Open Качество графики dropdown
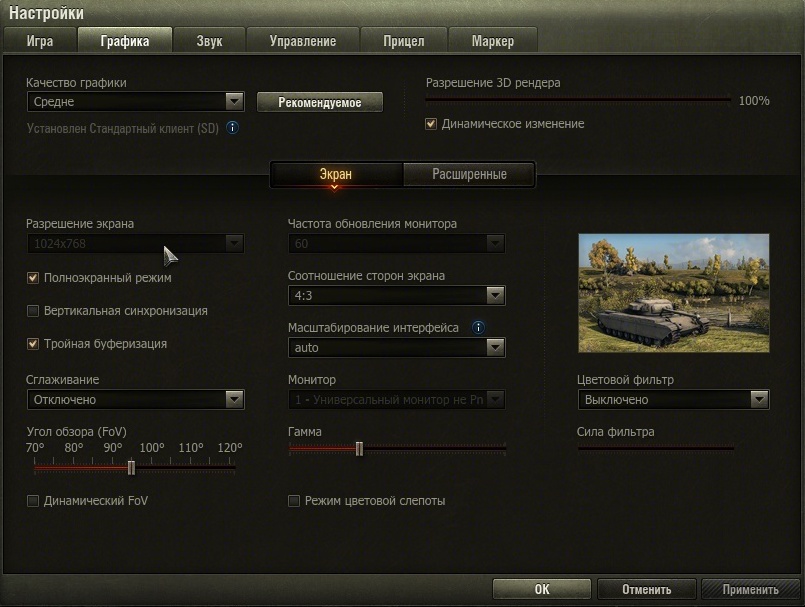The height and width of the screenshot is (607, 805). coord(136,102)
